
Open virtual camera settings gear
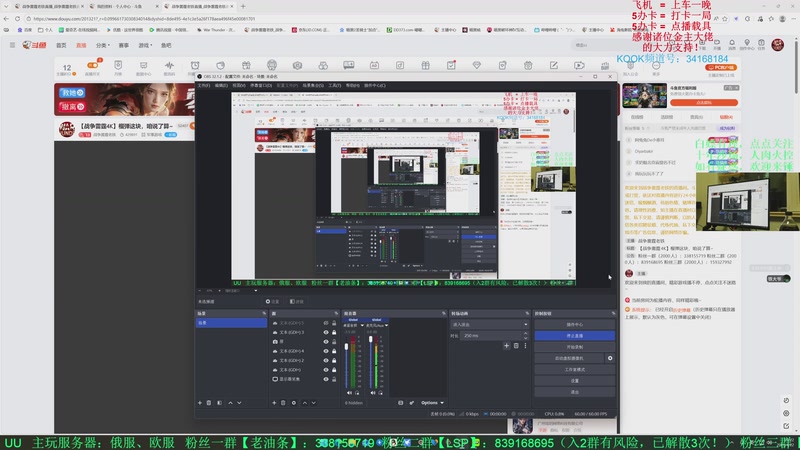610,358
